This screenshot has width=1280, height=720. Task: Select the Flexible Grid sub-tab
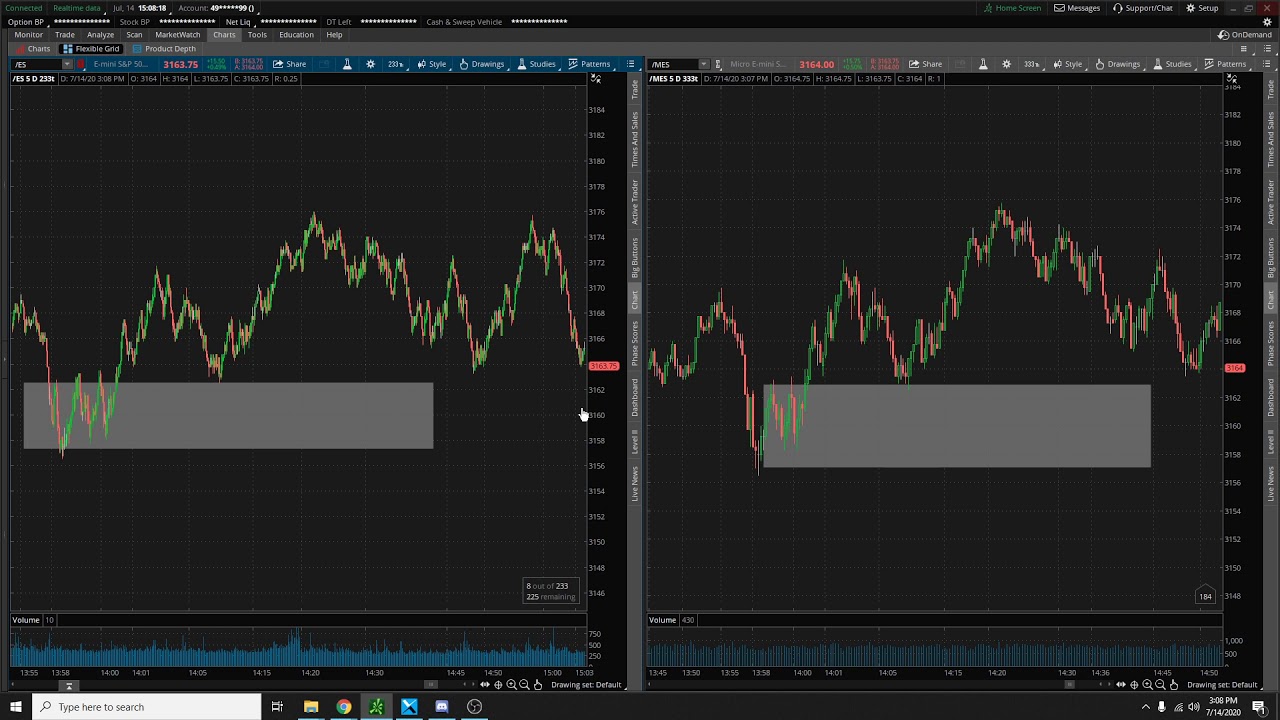point(91,49)
